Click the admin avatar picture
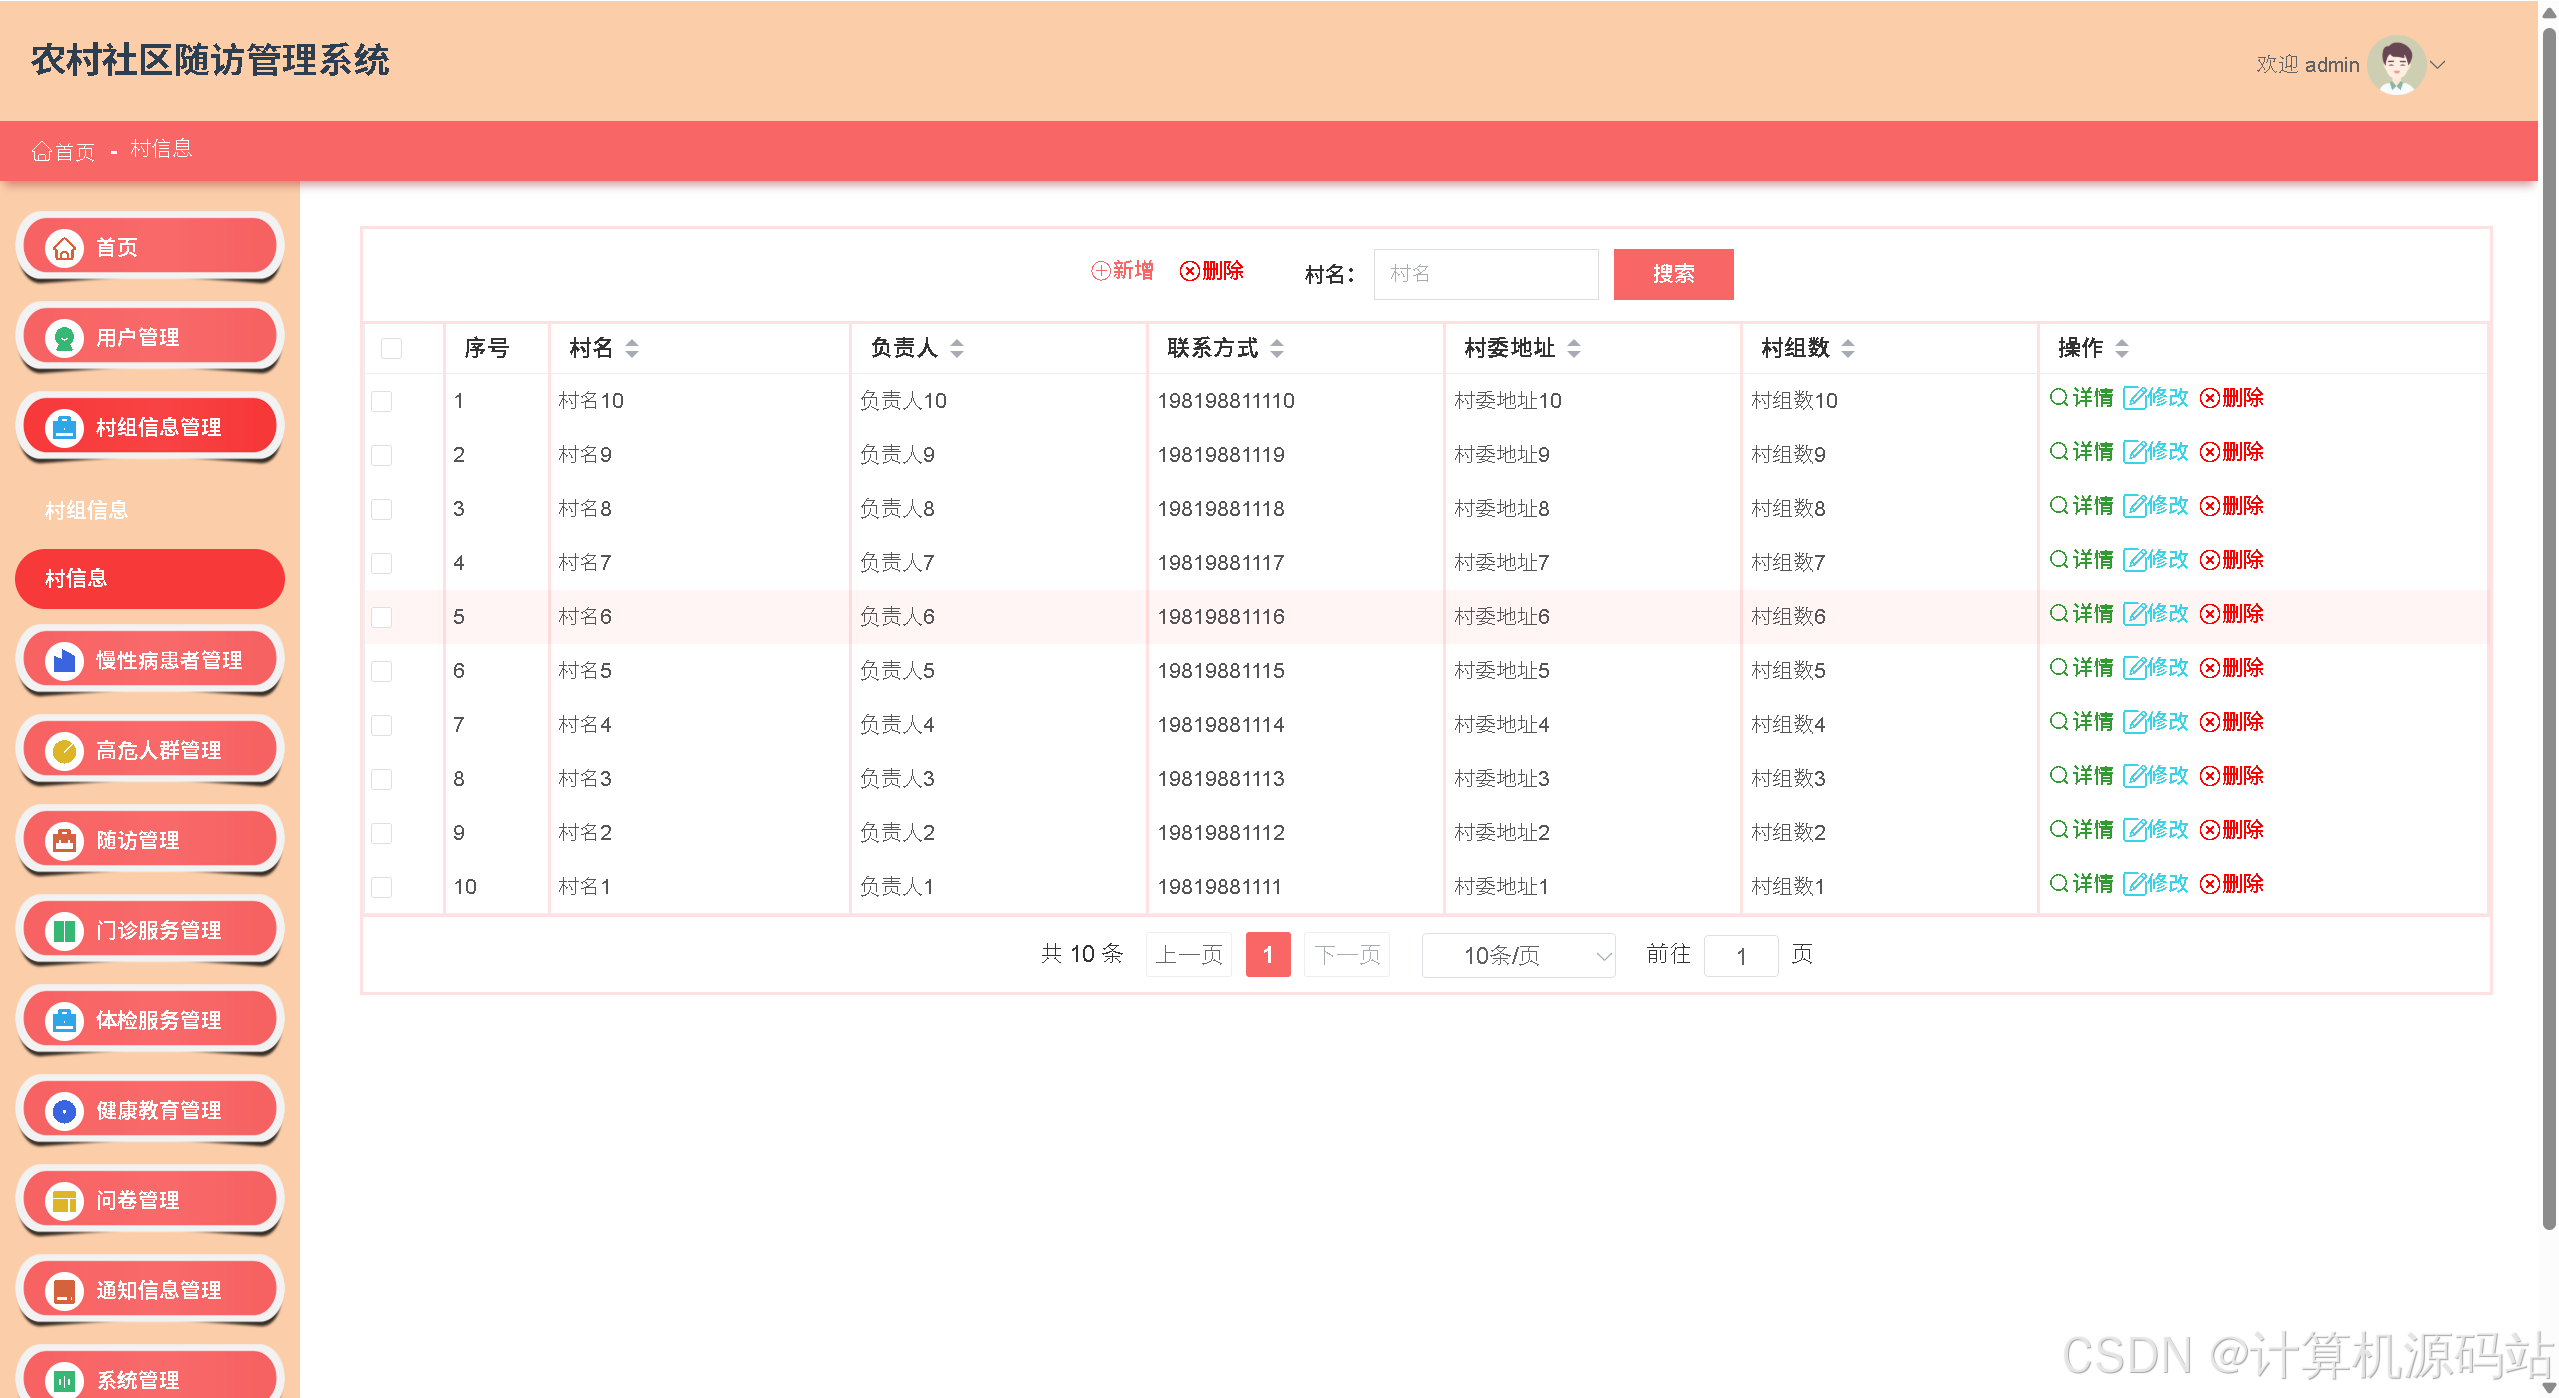This screenshot has width=2559, height=1398. pyautogui.click(x=2396, y=65)
